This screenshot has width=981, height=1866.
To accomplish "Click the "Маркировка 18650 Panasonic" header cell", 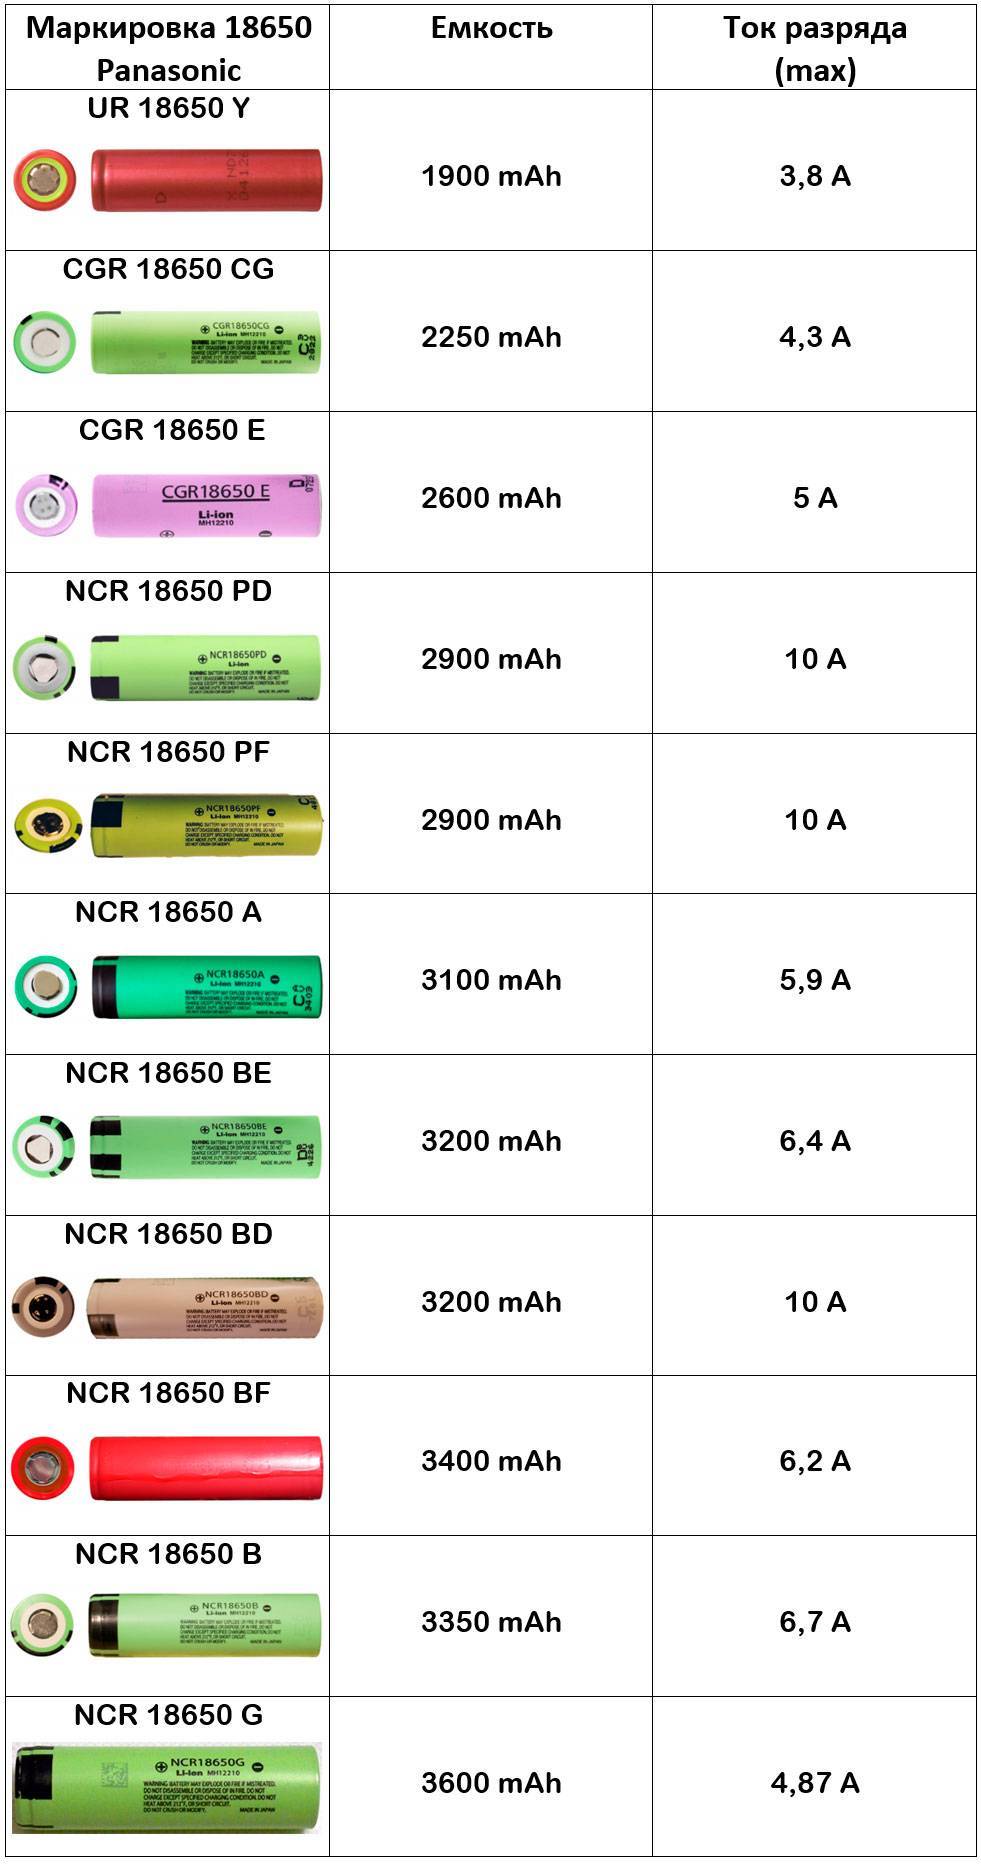I will [168, 48].
